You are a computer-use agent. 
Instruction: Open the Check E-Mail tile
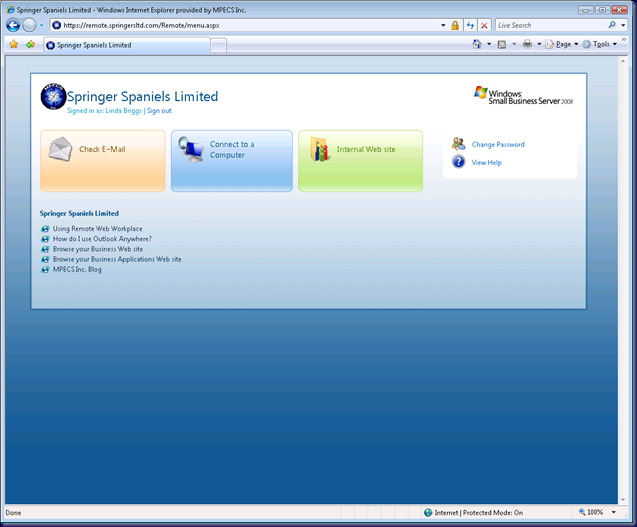click(x=103, y=160)
